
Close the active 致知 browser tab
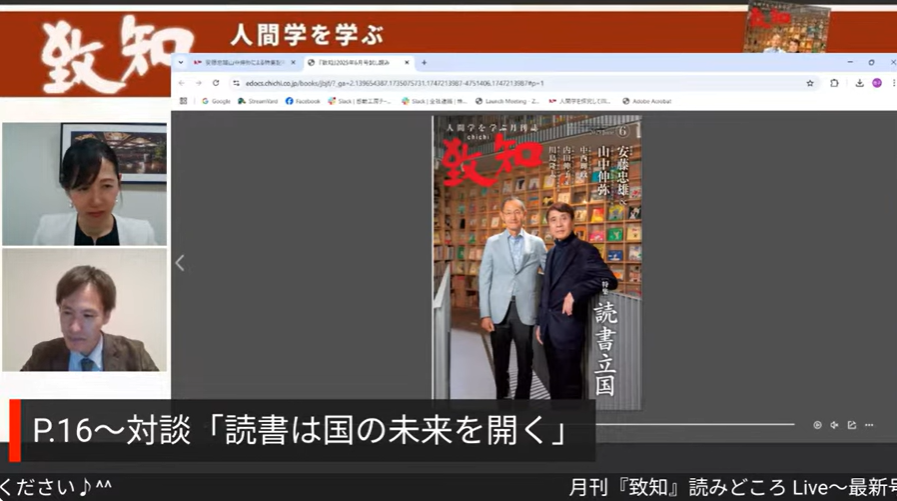point(407,62)
